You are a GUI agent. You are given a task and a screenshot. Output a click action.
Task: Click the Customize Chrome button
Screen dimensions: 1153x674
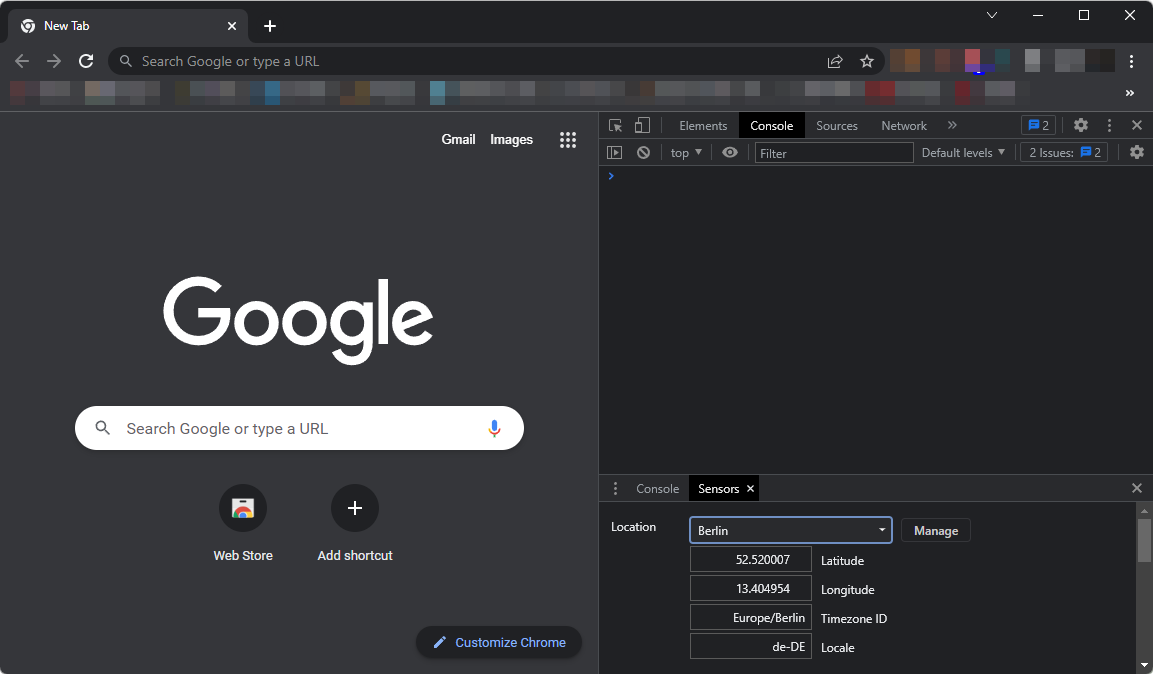498,642
